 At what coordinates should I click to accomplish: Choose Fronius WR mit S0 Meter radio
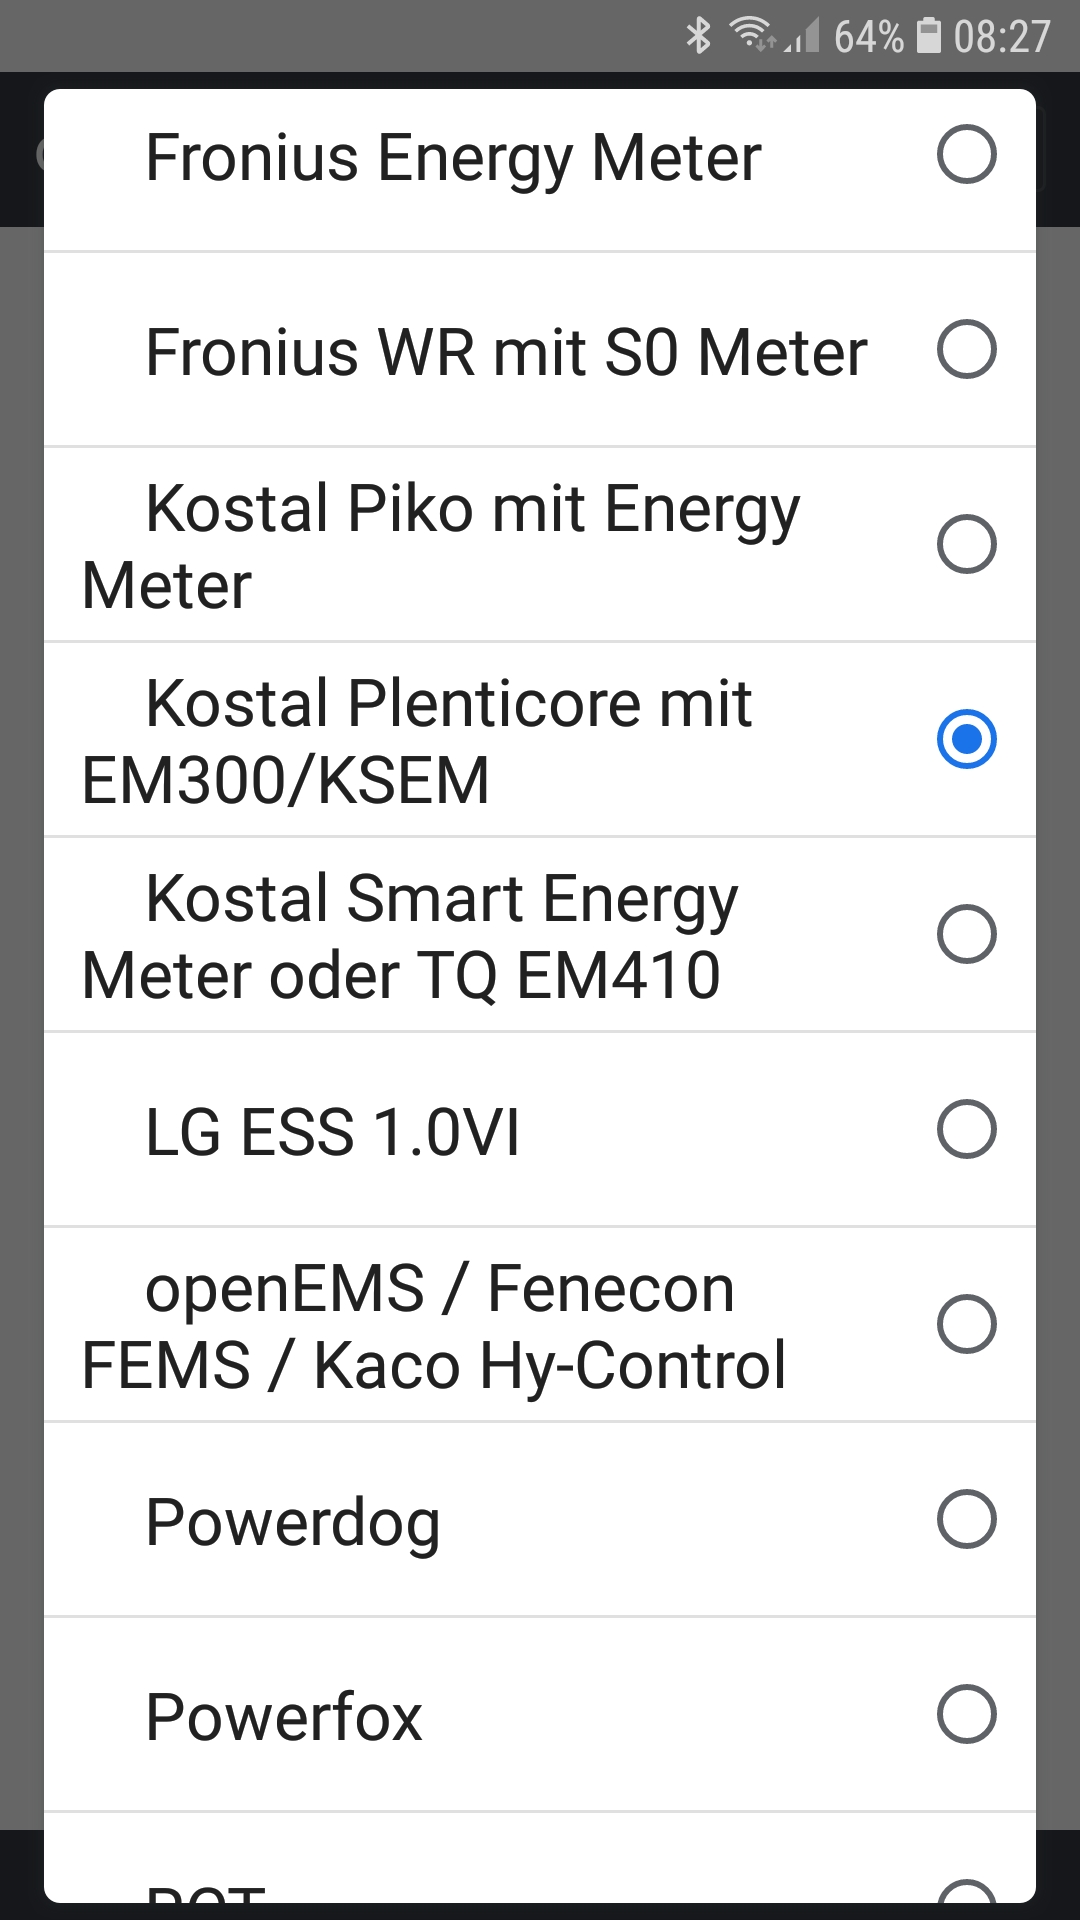(966, 349)
